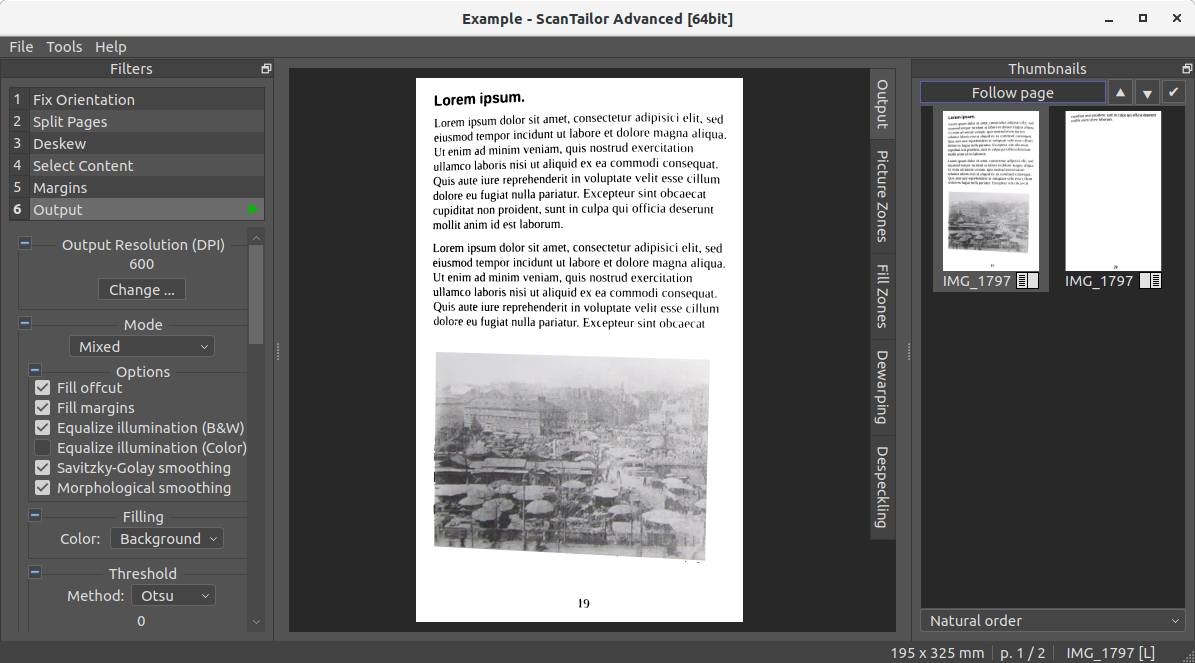Collapse the Mode section
This screenshot has height=663, width=1195.
[25, 324]
